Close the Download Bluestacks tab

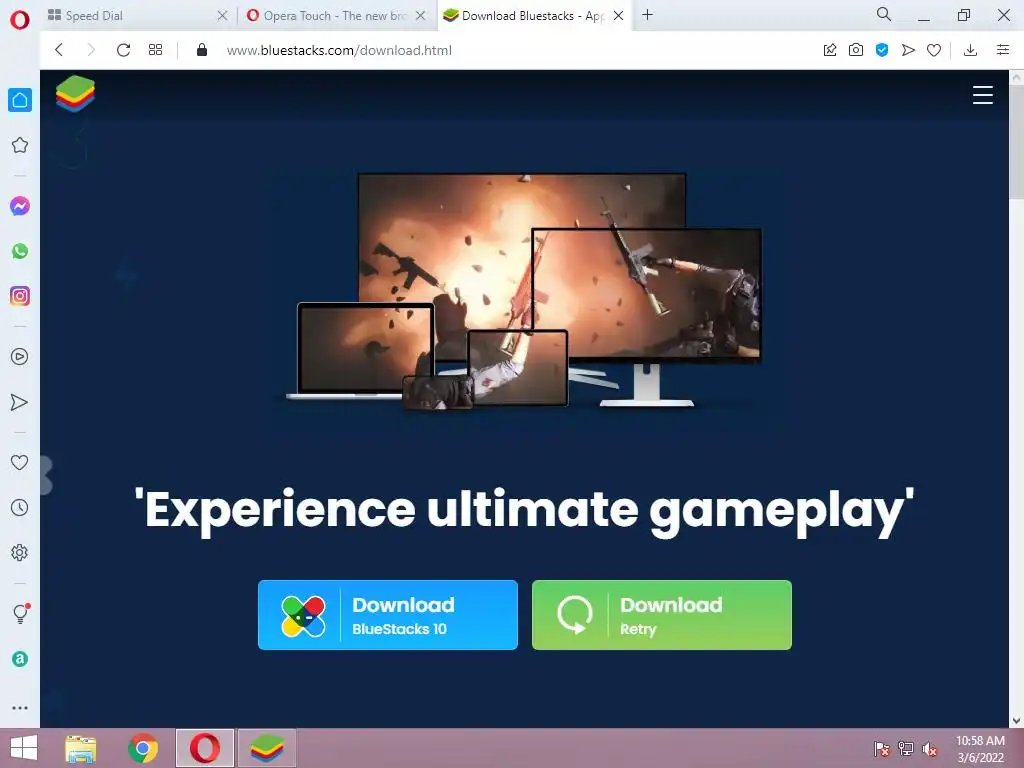click(x=618, y=16)
